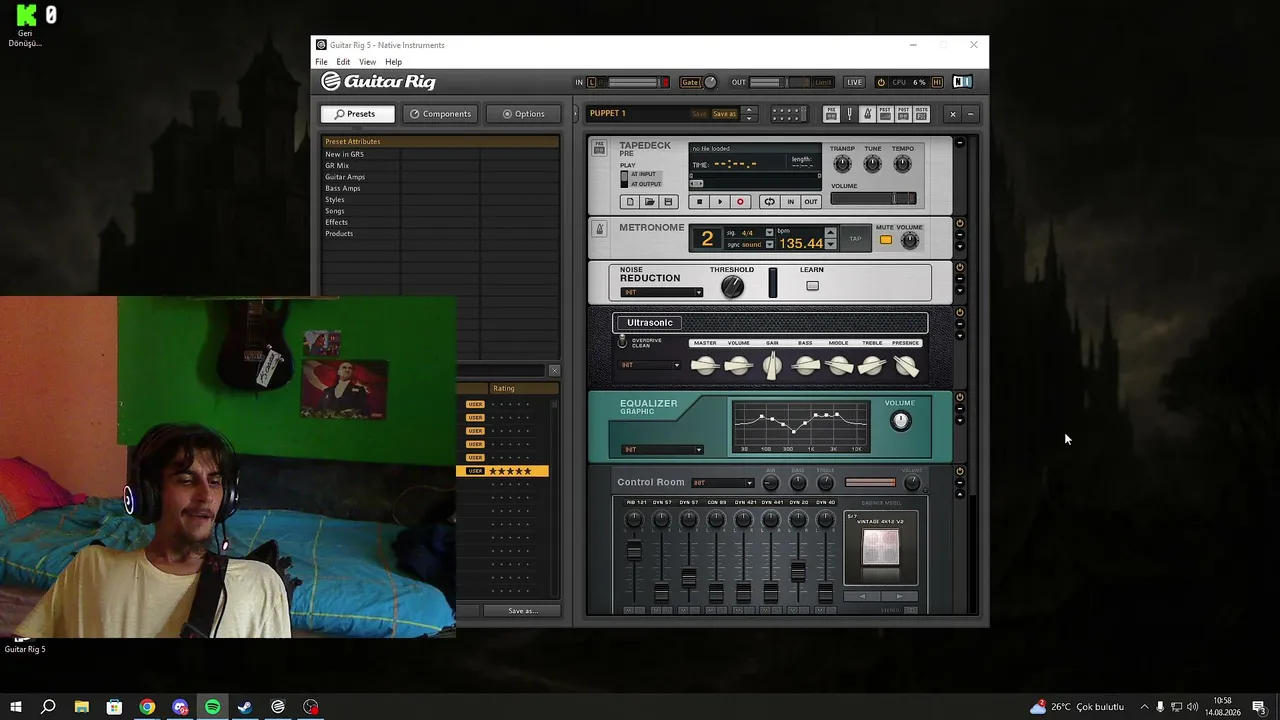The width and height of the screenshot is (1280, 720).
Task: Toggle the Gate button
Action: click(690, 82)
